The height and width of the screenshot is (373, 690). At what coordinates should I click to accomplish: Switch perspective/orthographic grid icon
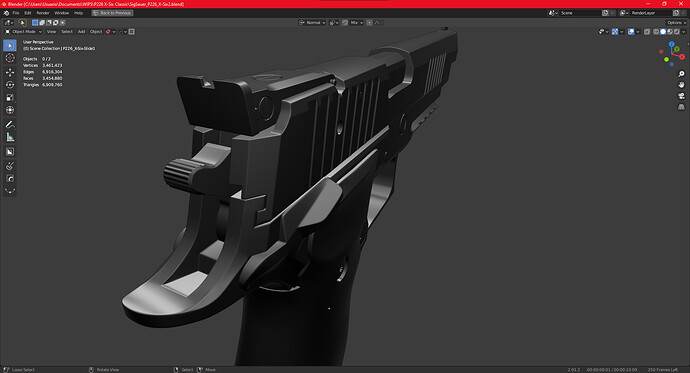(x=681, y=107)
